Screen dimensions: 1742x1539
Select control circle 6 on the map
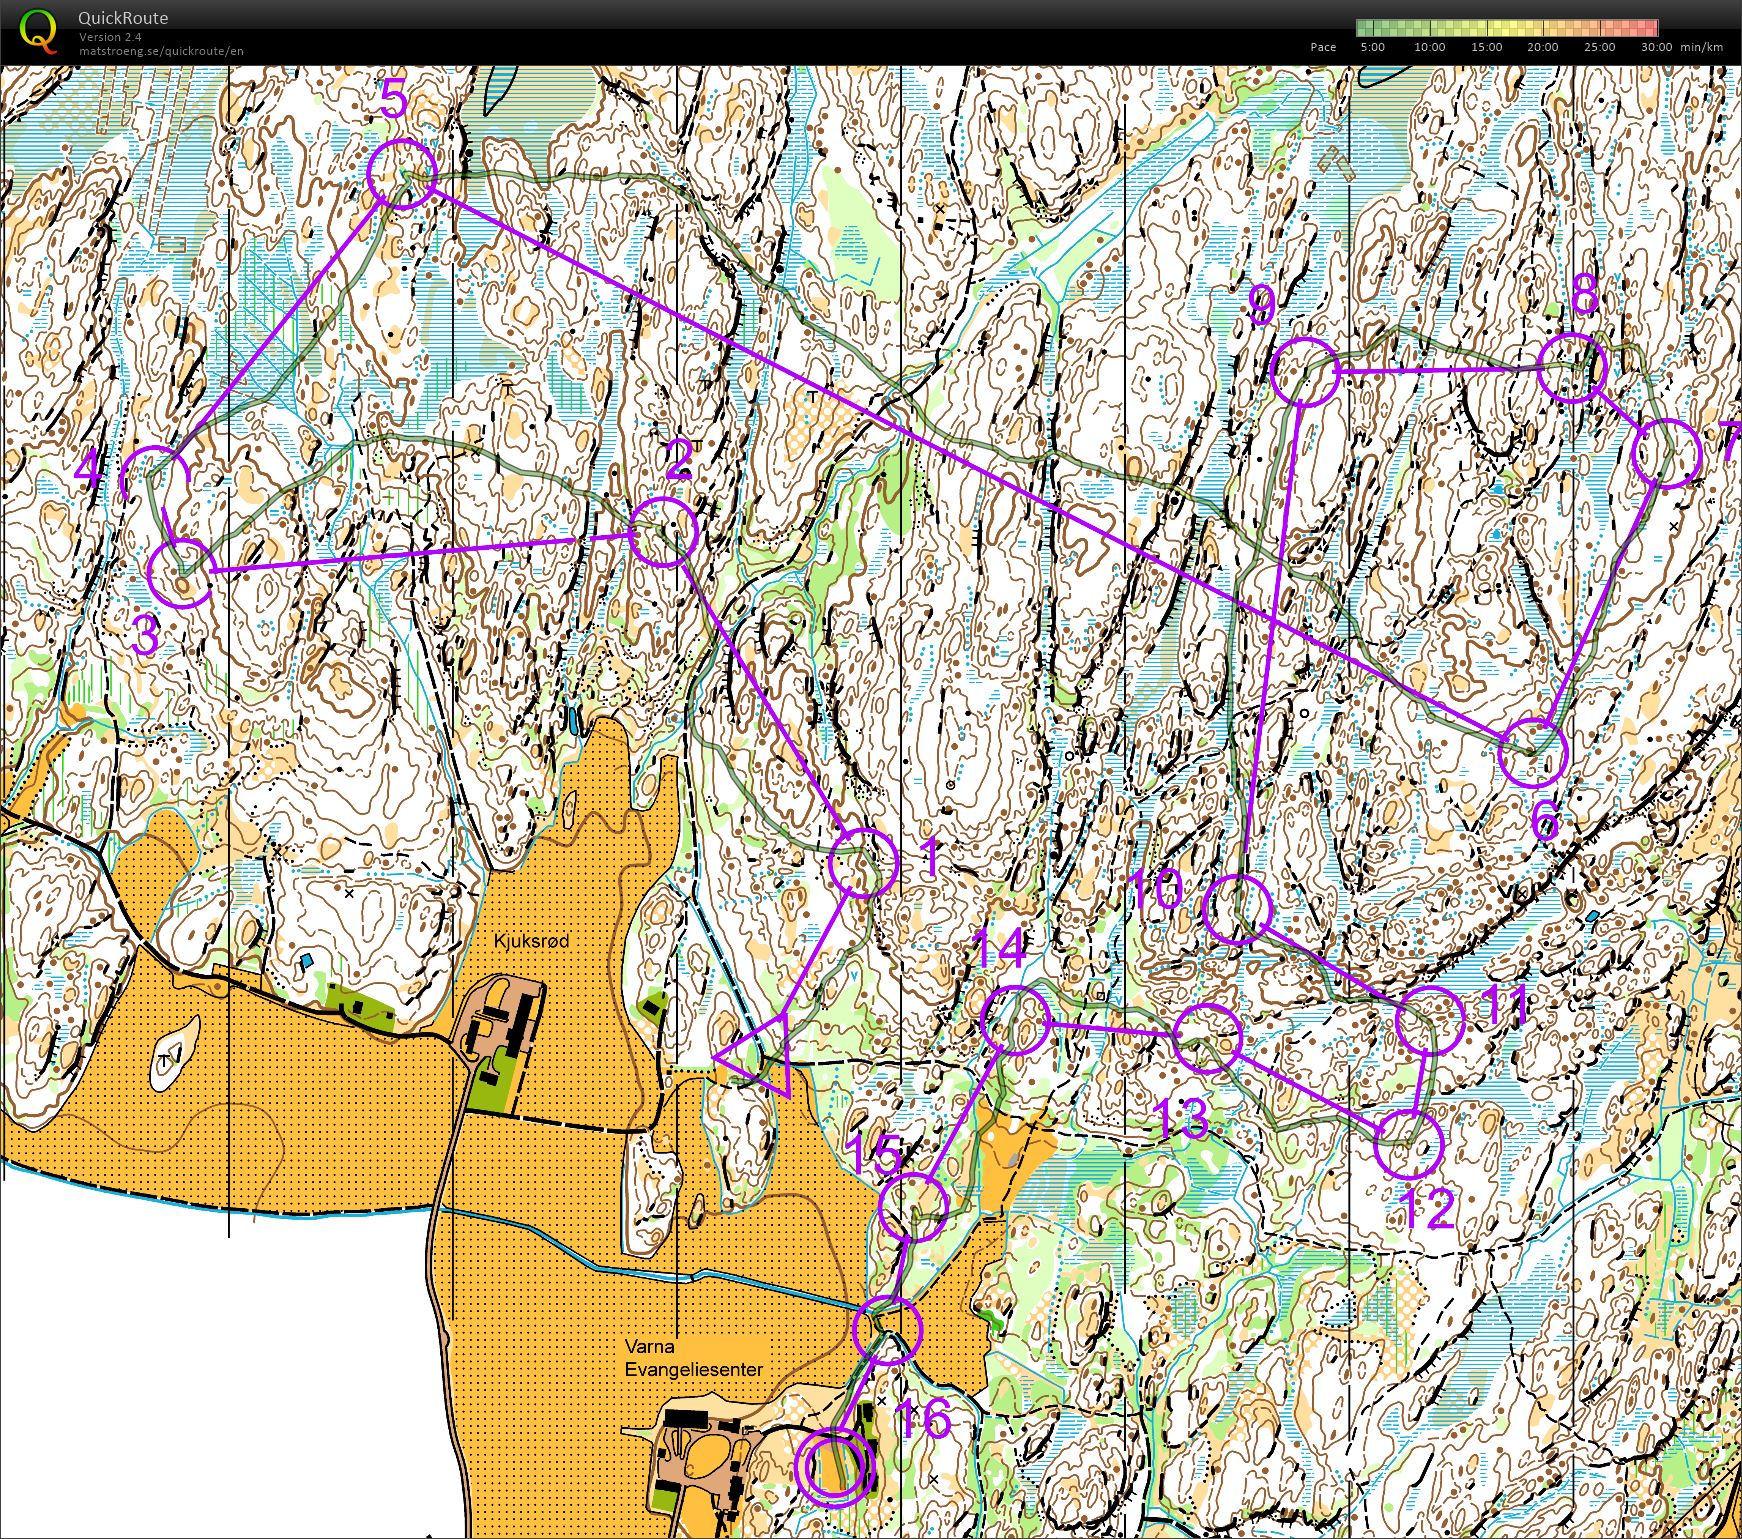click(1533, 752)
